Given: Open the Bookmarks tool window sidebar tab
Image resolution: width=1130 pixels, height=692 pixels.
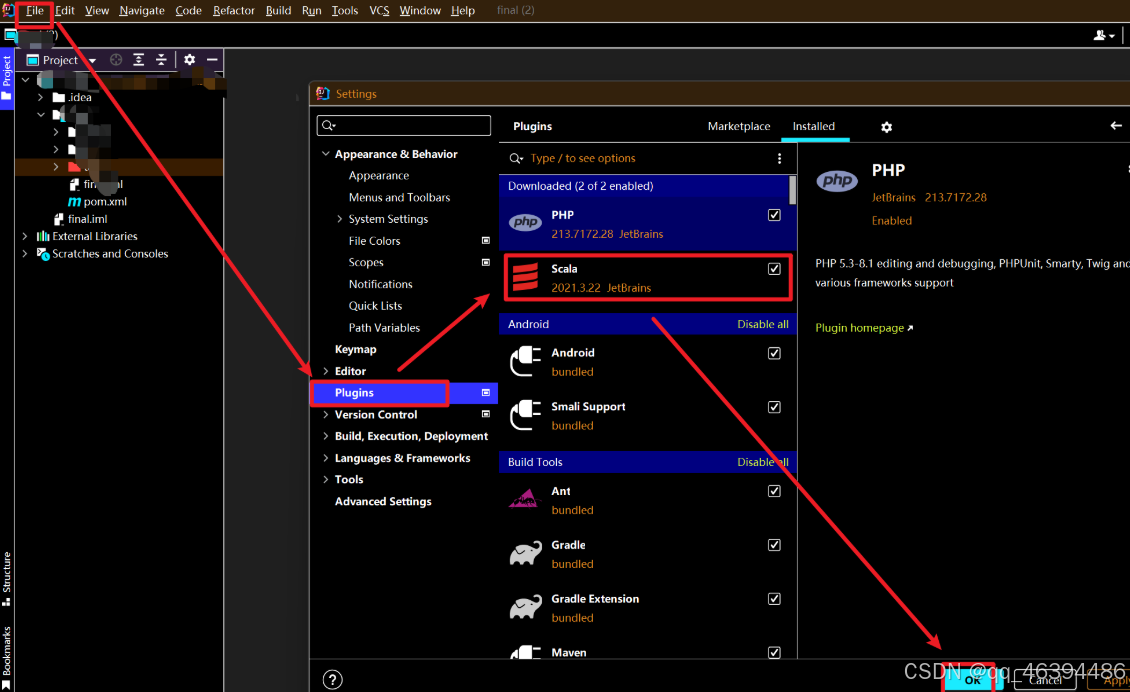Looking at the screenshot, I should pos(6,657).
